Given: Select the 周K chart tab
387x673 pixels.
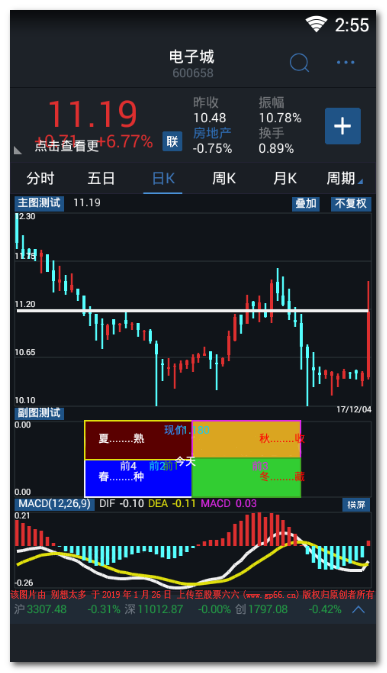Looking at the screenshot, I should 224,179.
